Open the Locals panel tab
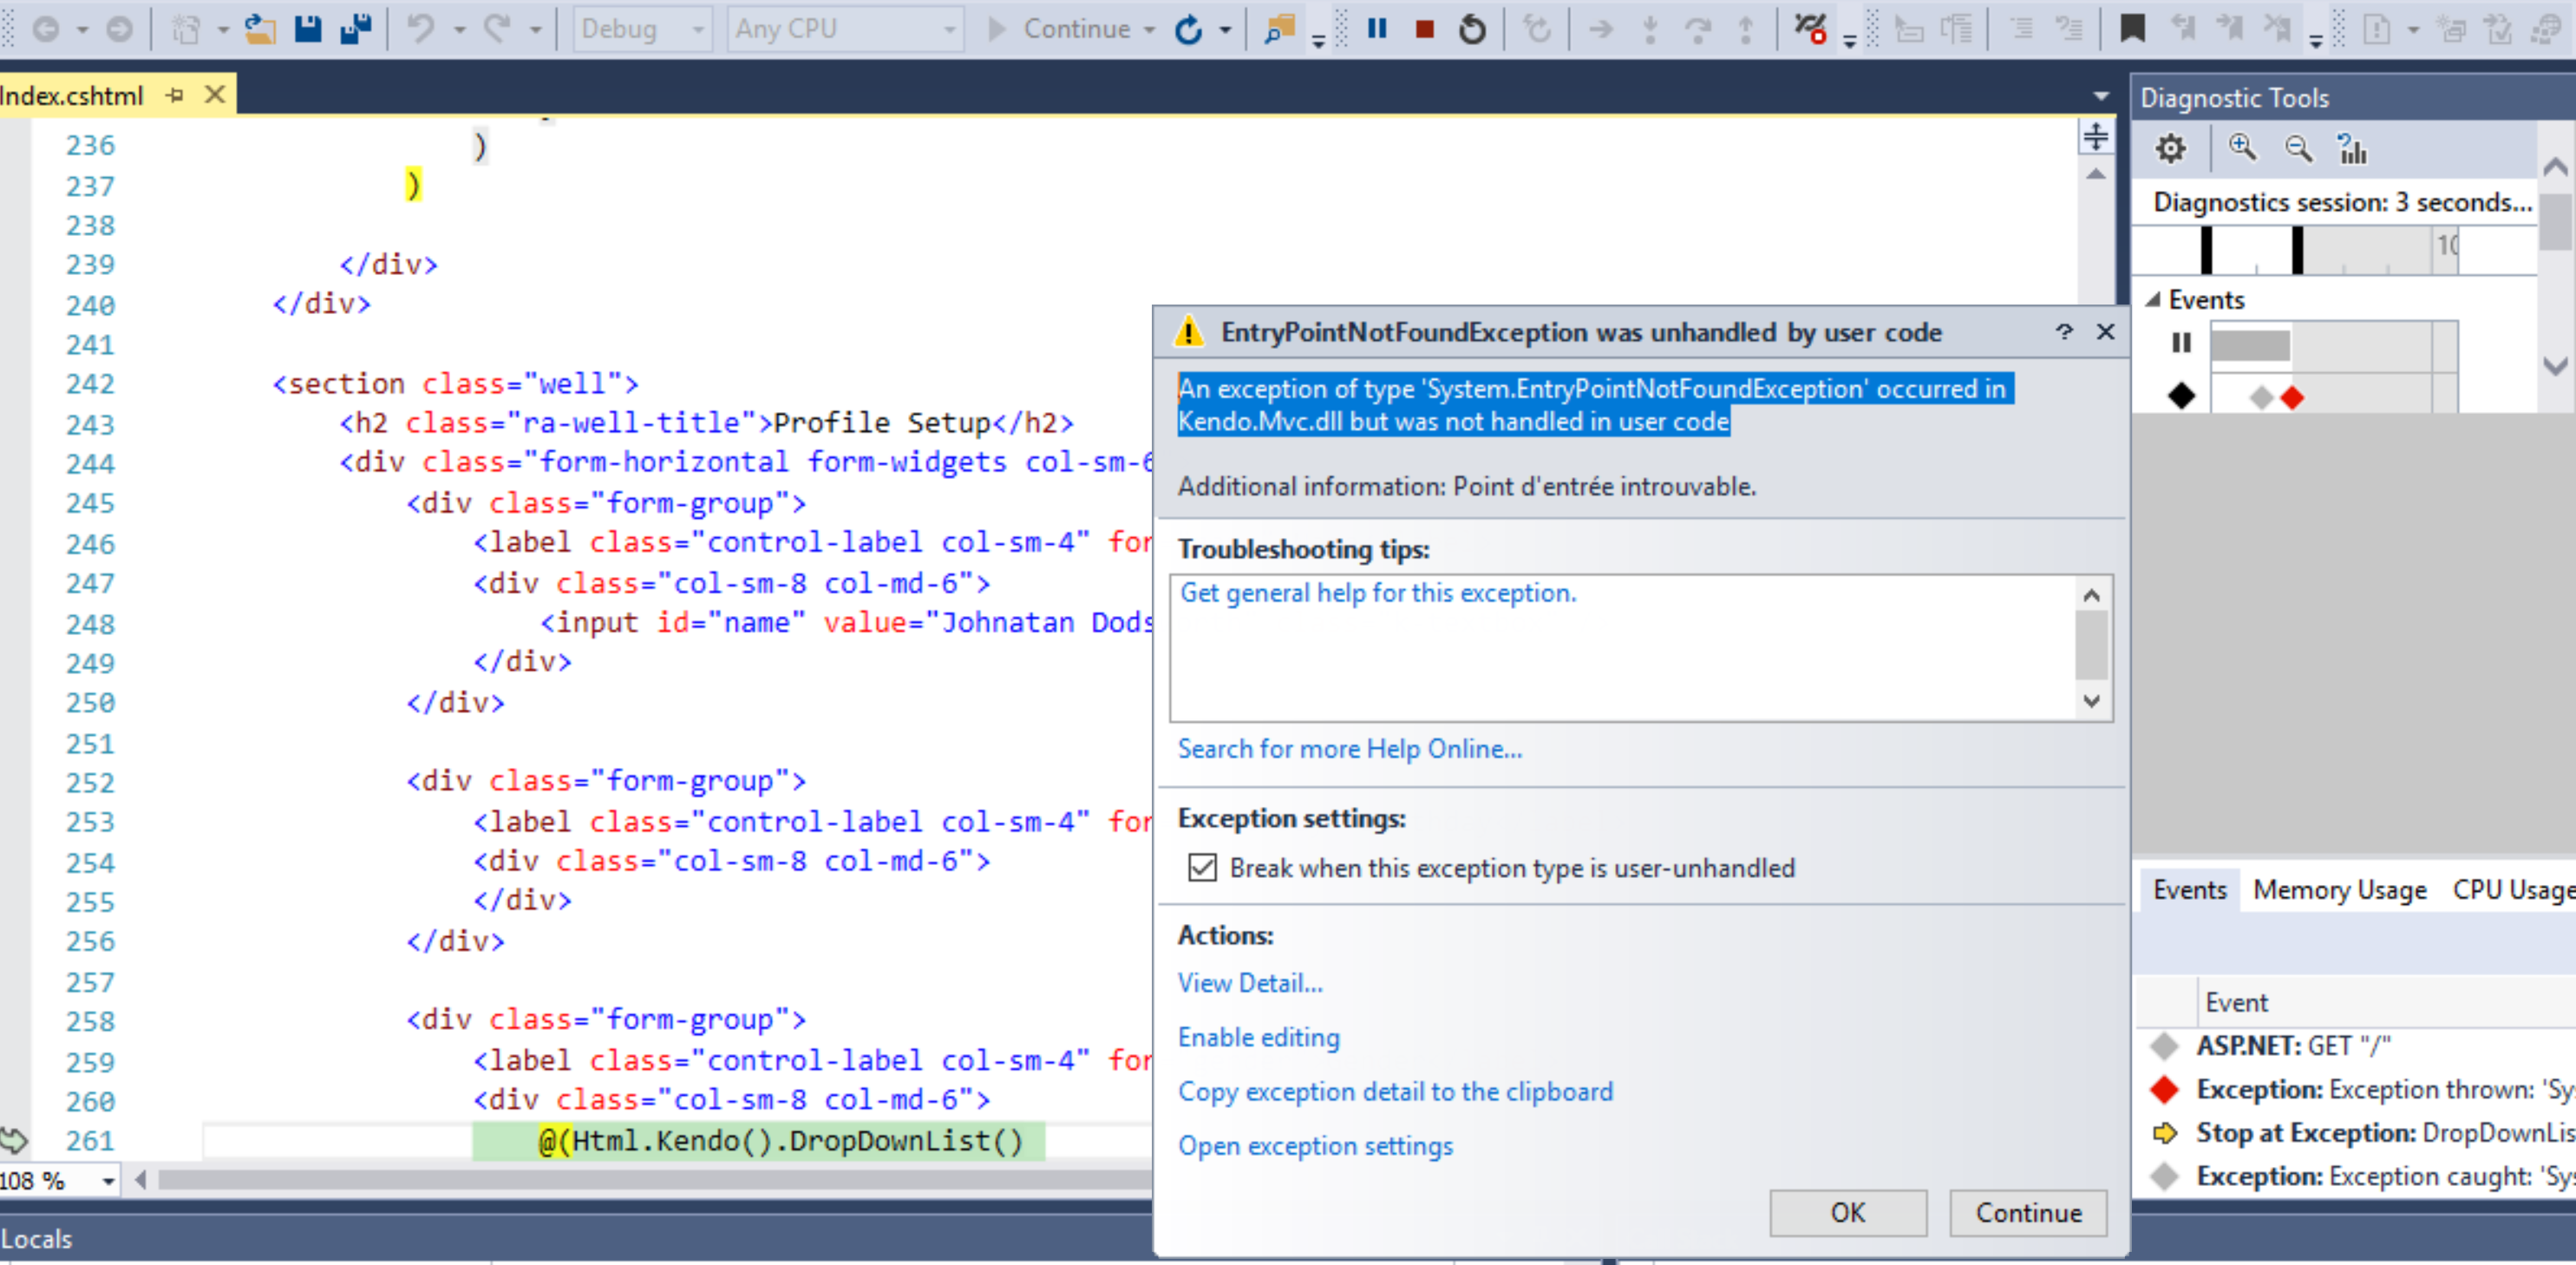This screenshot has width=2576, height=1265. [x=37, y=1238]
